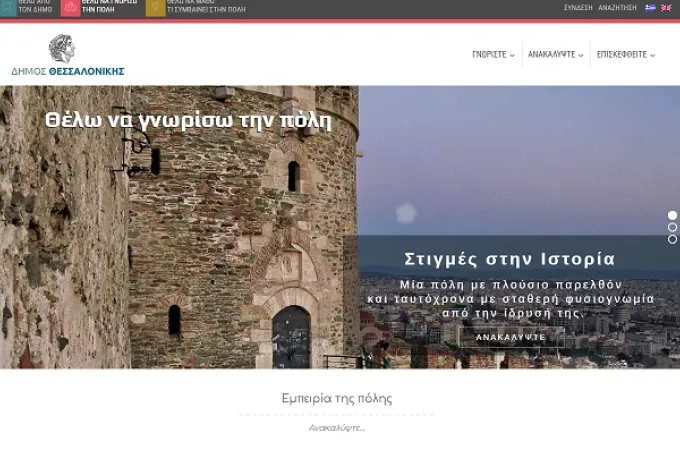
Task: Click the yellow 'what's happening' map pin icon
Action: coord(155,8)
